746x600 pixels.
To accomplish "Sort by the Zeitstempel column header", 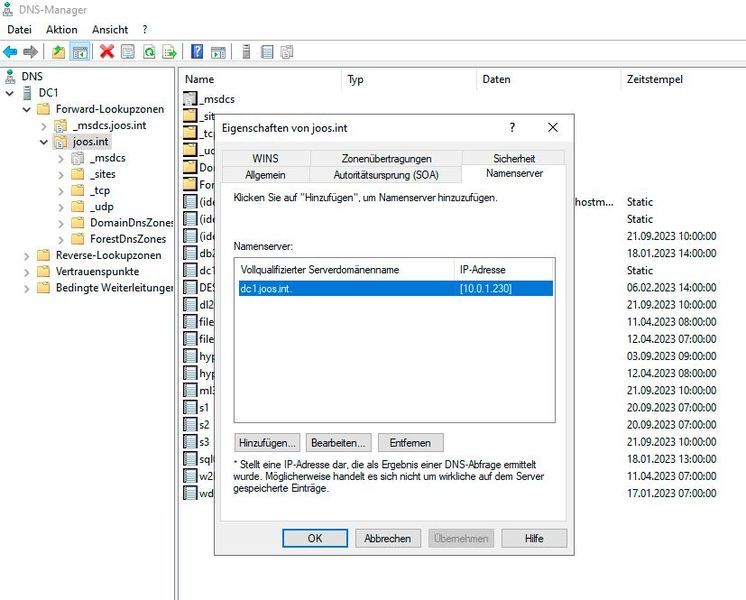I will pos(683,79).
